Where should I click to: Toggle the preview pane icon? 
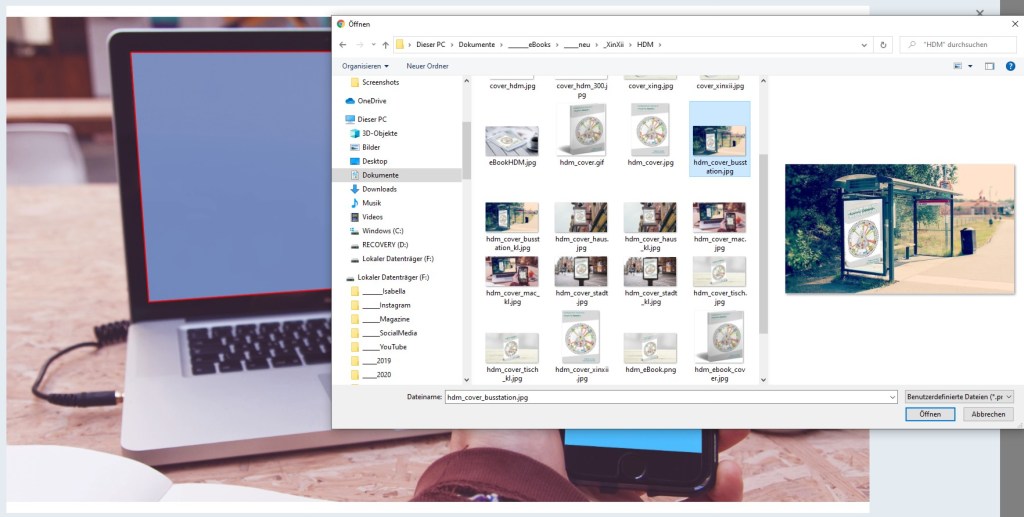click(989, 66)
